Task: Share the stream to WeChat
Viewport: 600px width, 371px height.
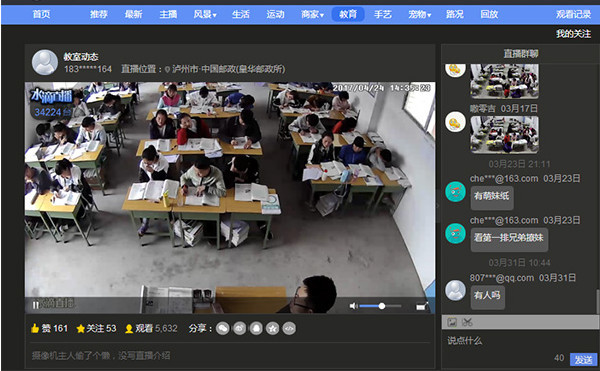Action: click(x=223, y=329)
